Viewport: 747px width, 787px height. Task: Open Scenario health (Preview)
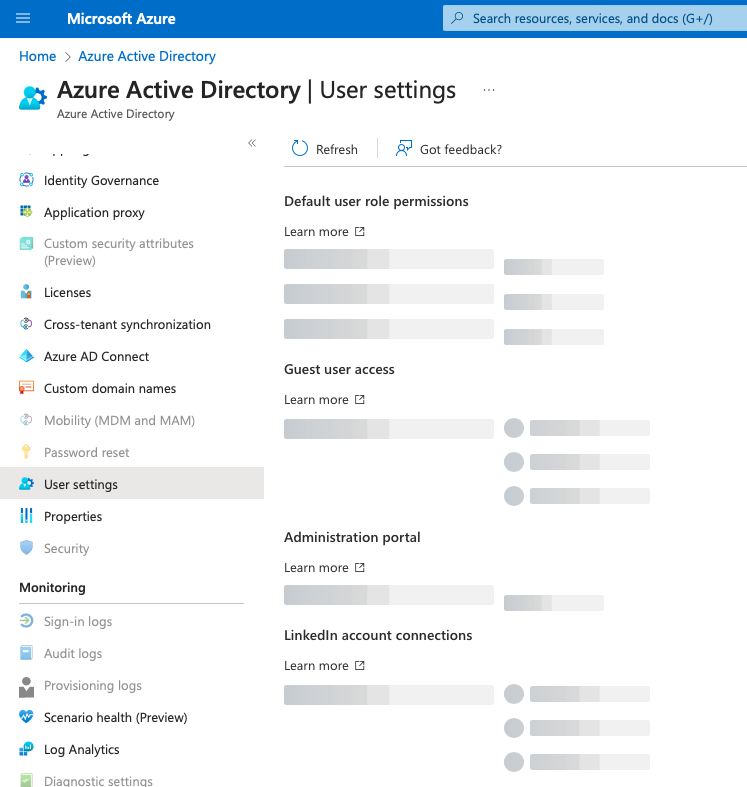[115, 717]
